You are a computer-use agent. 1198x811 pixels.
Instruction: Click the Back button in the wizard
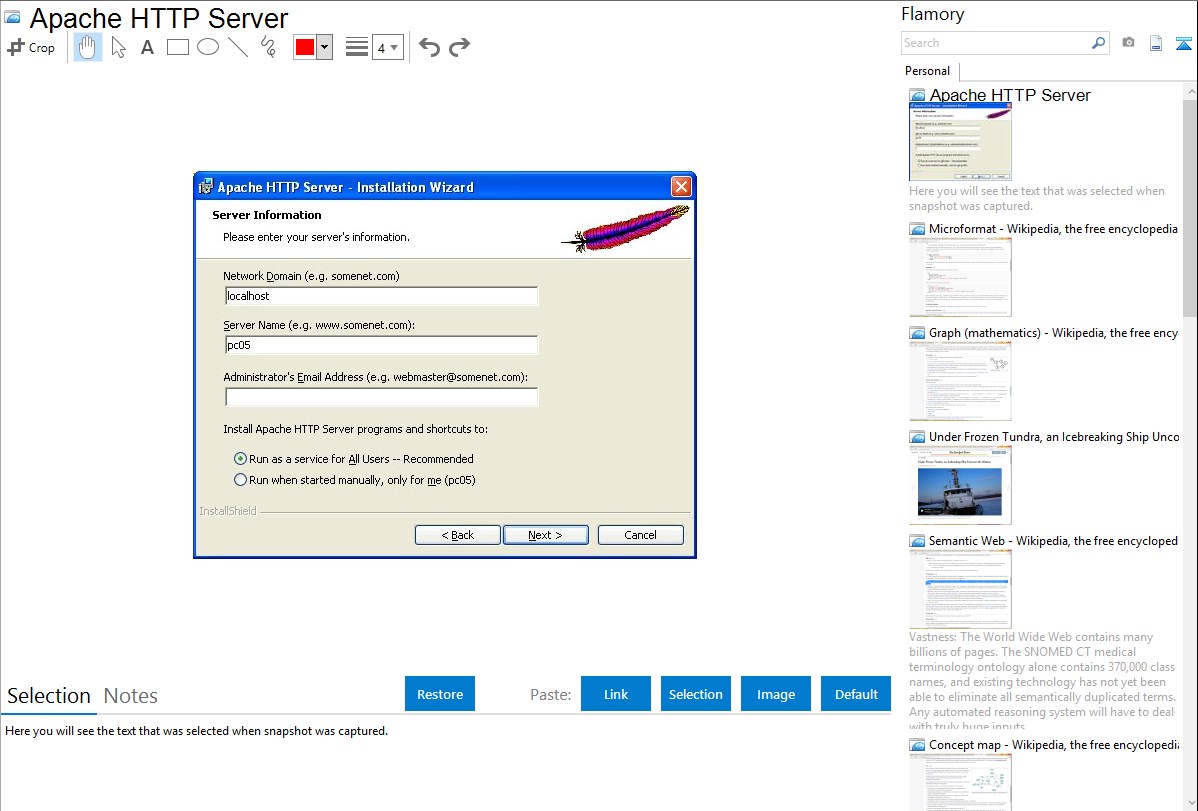458,535
